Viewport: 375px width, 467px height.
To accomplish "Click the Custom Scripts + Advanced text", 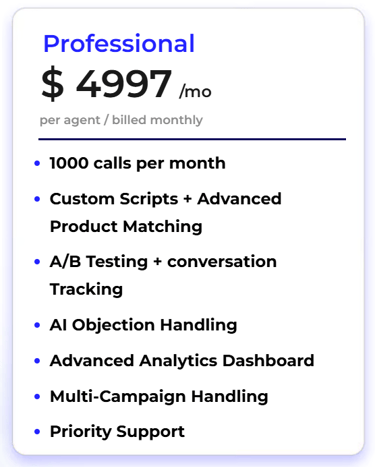I will (166, 199).
